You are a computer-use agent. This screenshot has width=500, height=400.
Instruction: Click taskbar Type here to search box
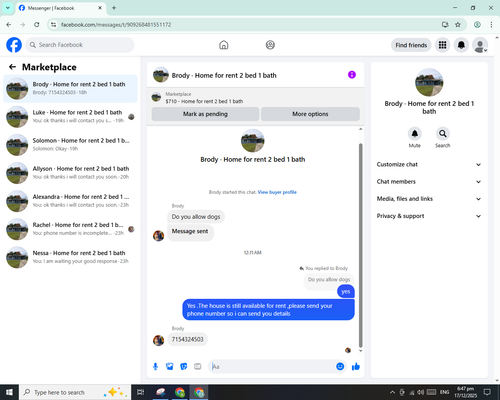tap(75, 392)
